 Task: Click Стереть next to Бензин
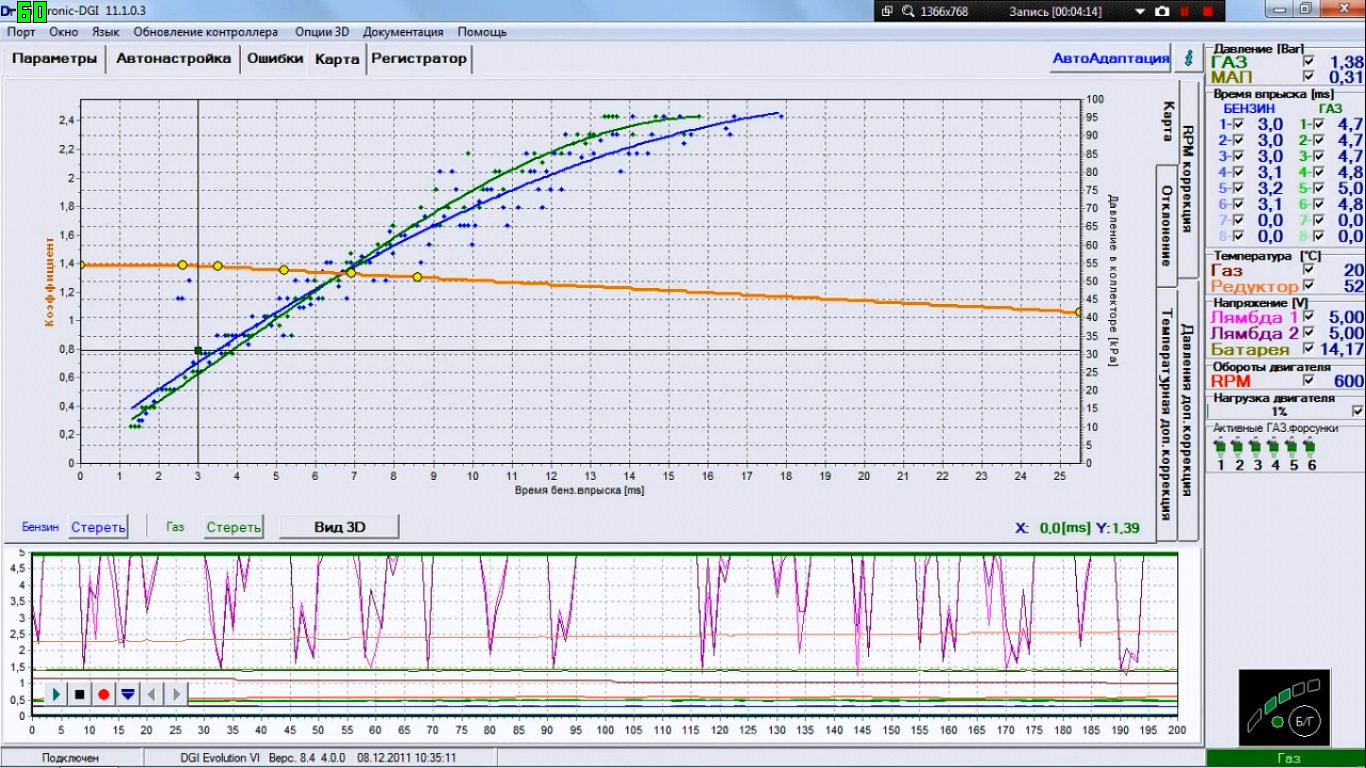point(98,527)
